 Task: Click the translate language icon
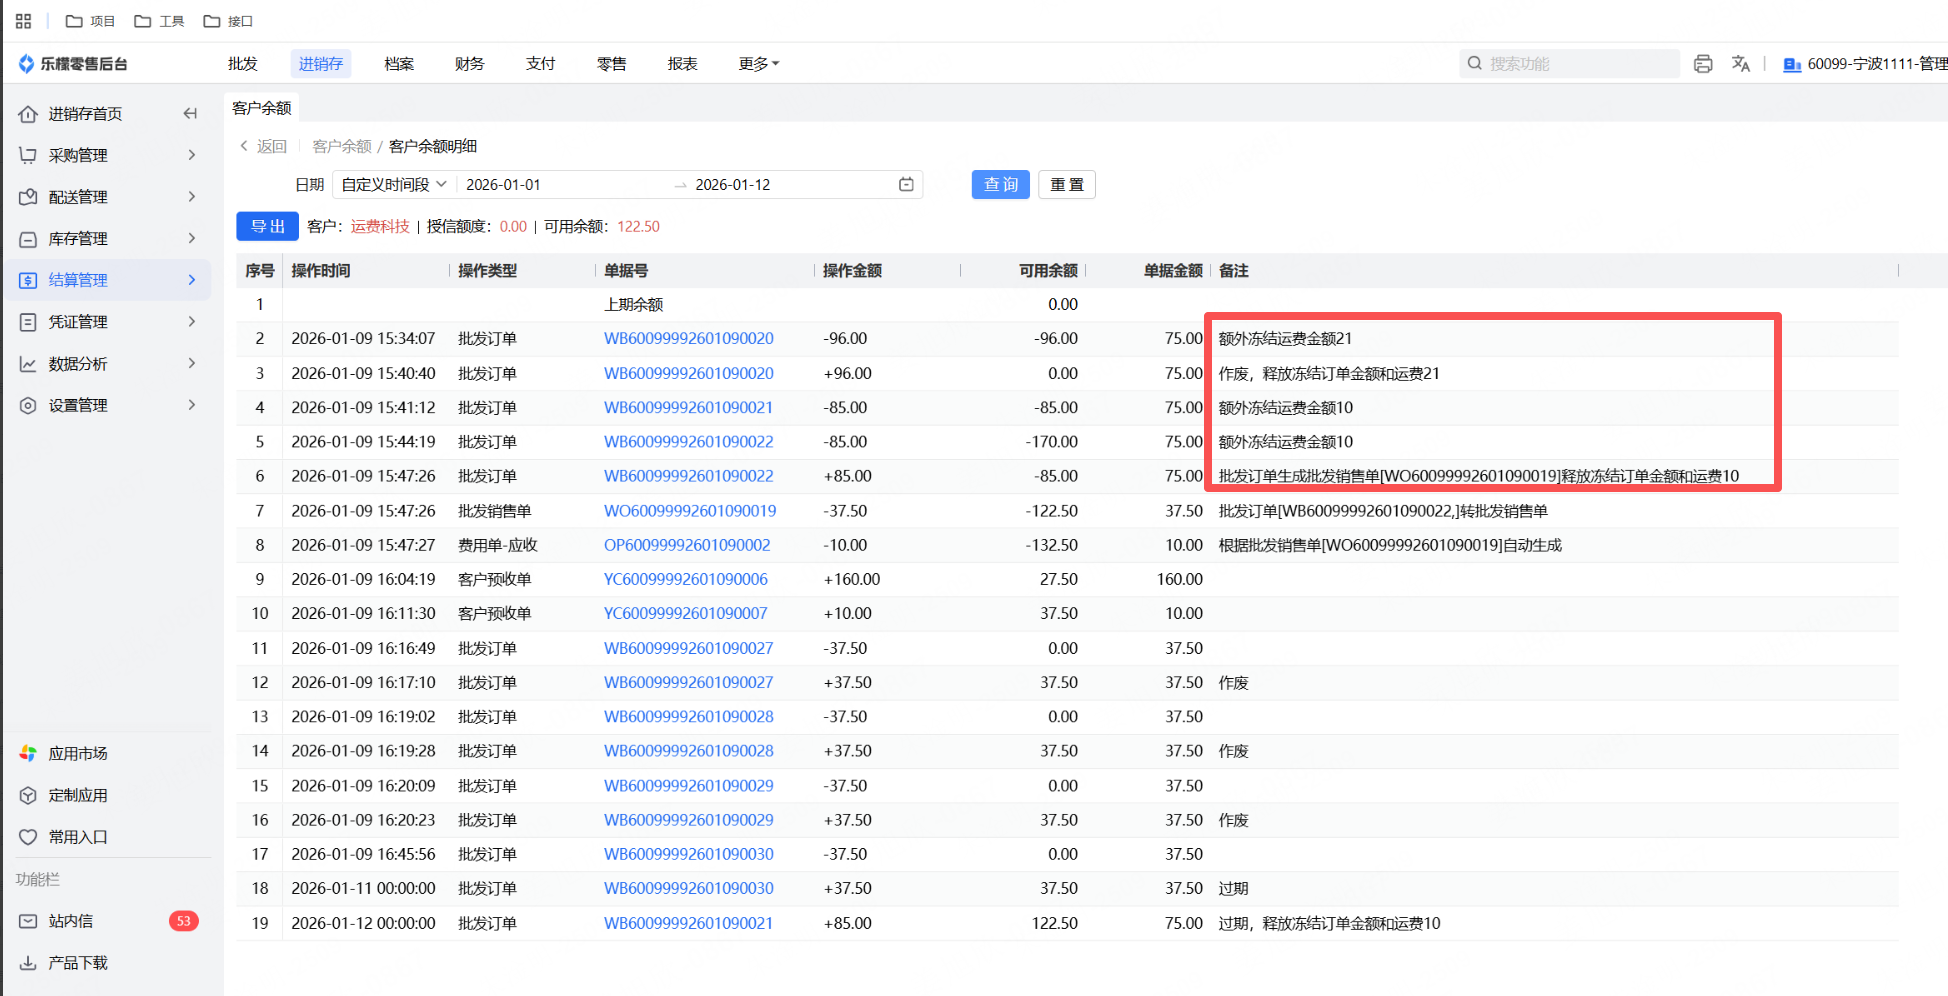tap(1741, 64)
